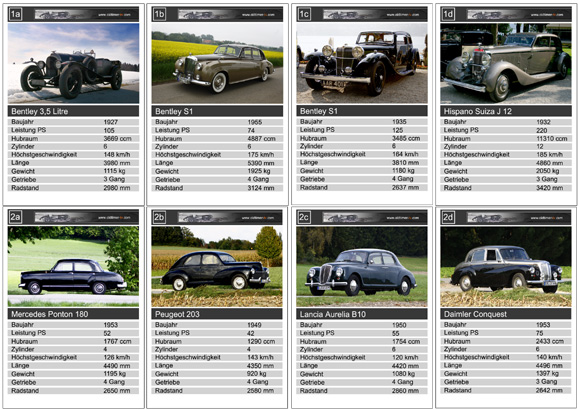
Task: Open the website URL in card 2a header
Action: click(x=114, y=218)
